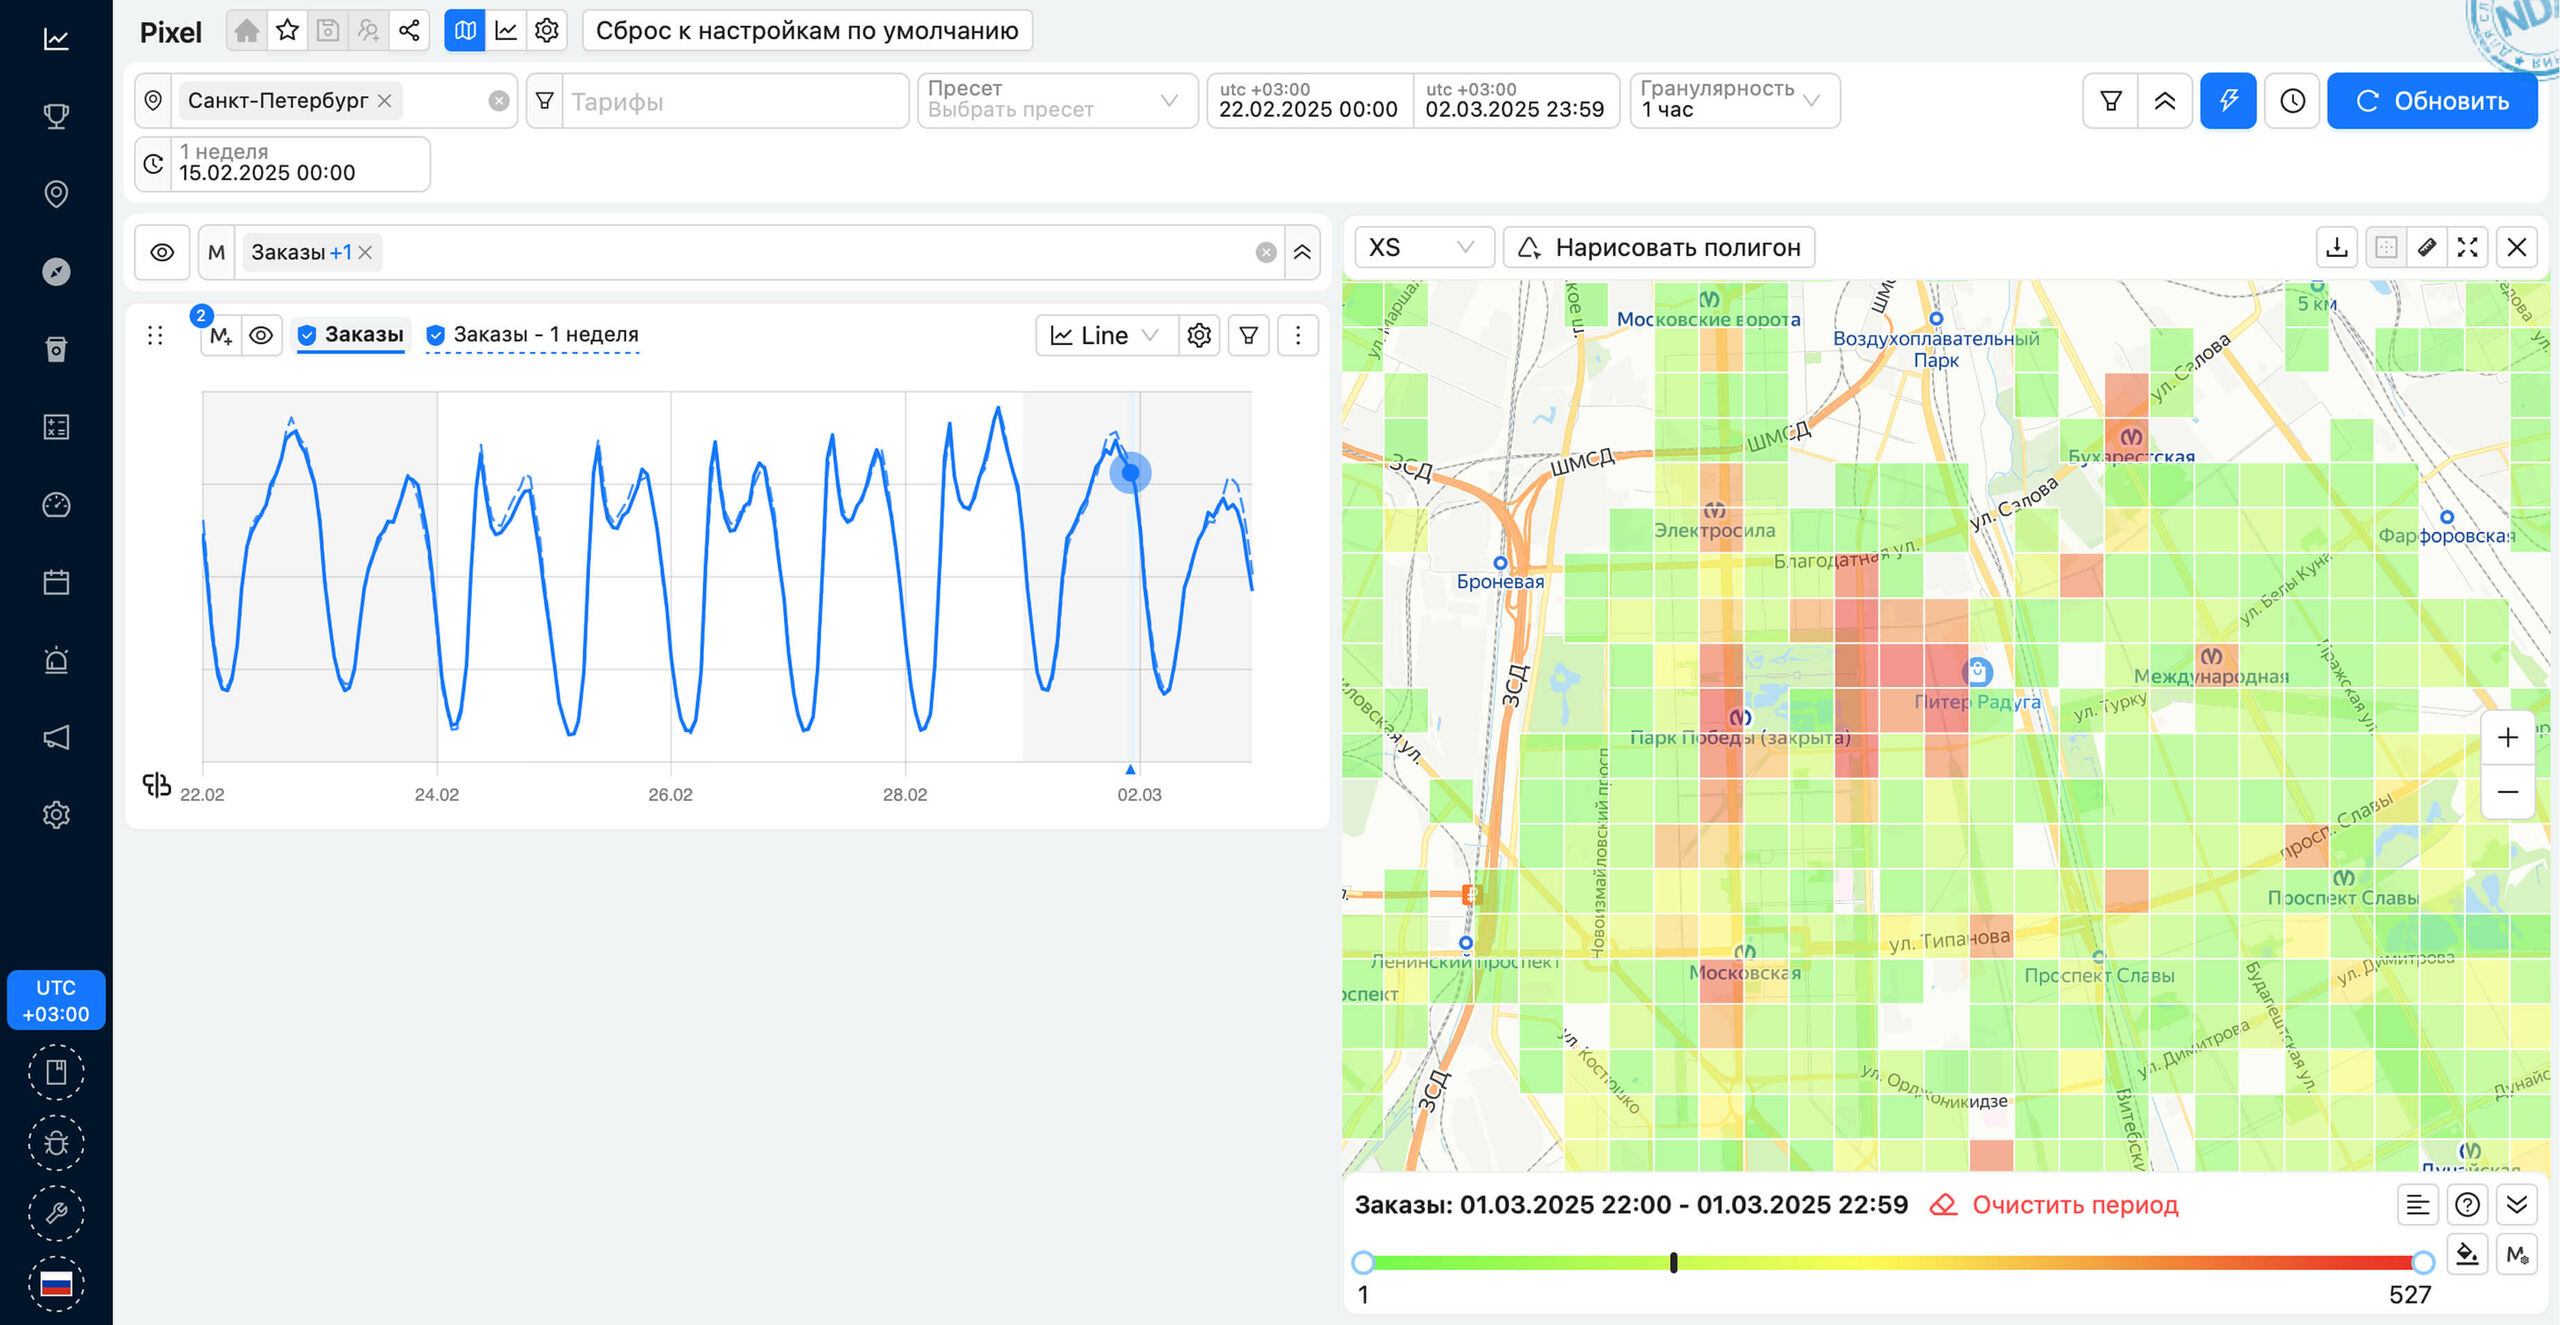Toggle the eye visibility icon beside the metrics field
This screenshot has height=1325, width=2560.
(162, 252)
